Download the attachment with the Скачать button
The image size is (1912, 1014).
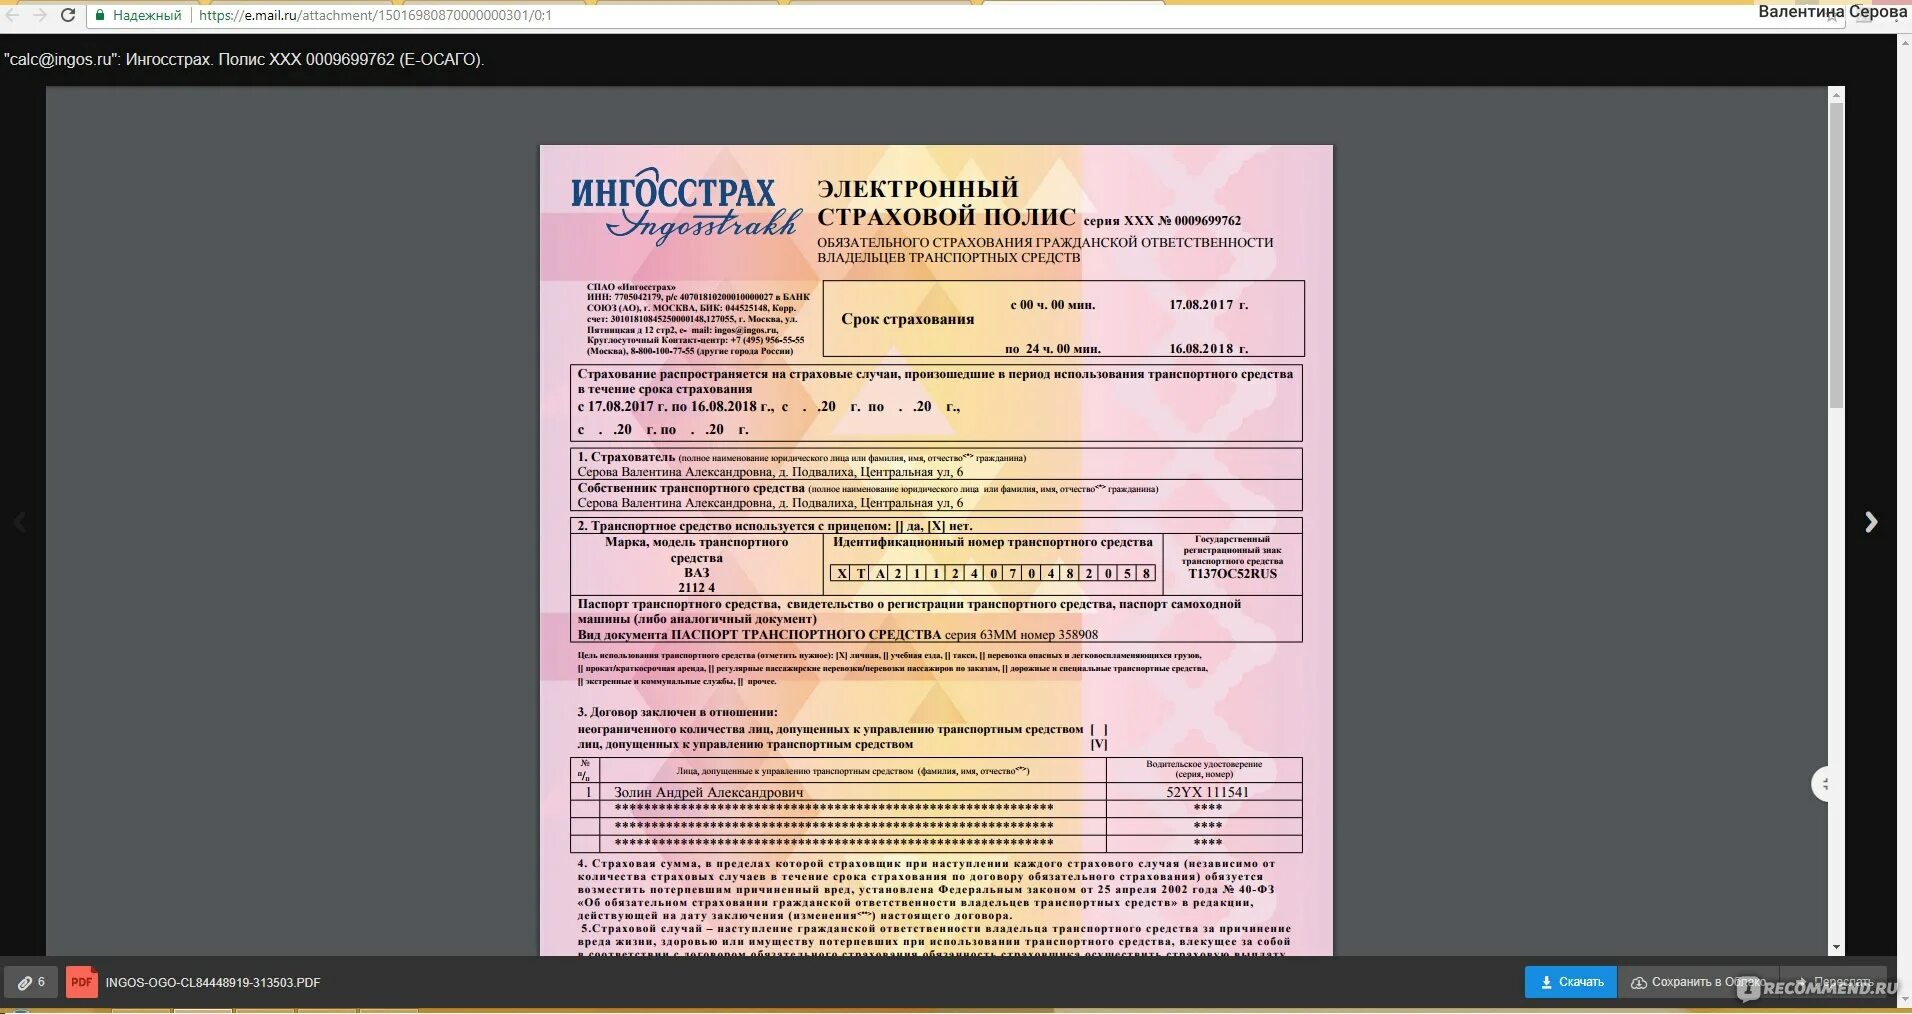pos(1571,982)
